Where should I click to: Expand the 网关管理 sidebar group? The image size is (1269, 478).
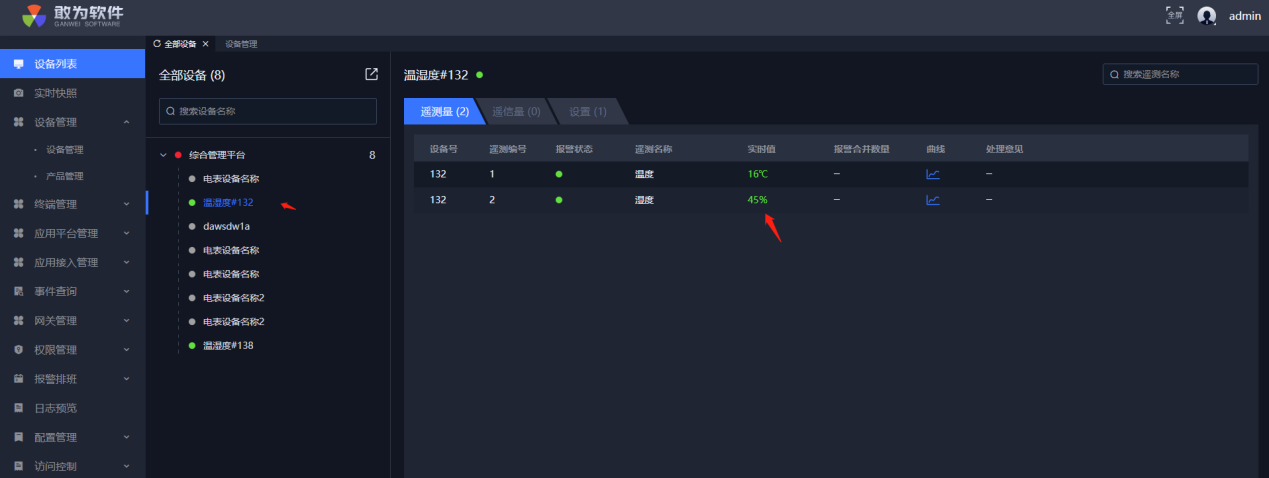pos(126,320)
